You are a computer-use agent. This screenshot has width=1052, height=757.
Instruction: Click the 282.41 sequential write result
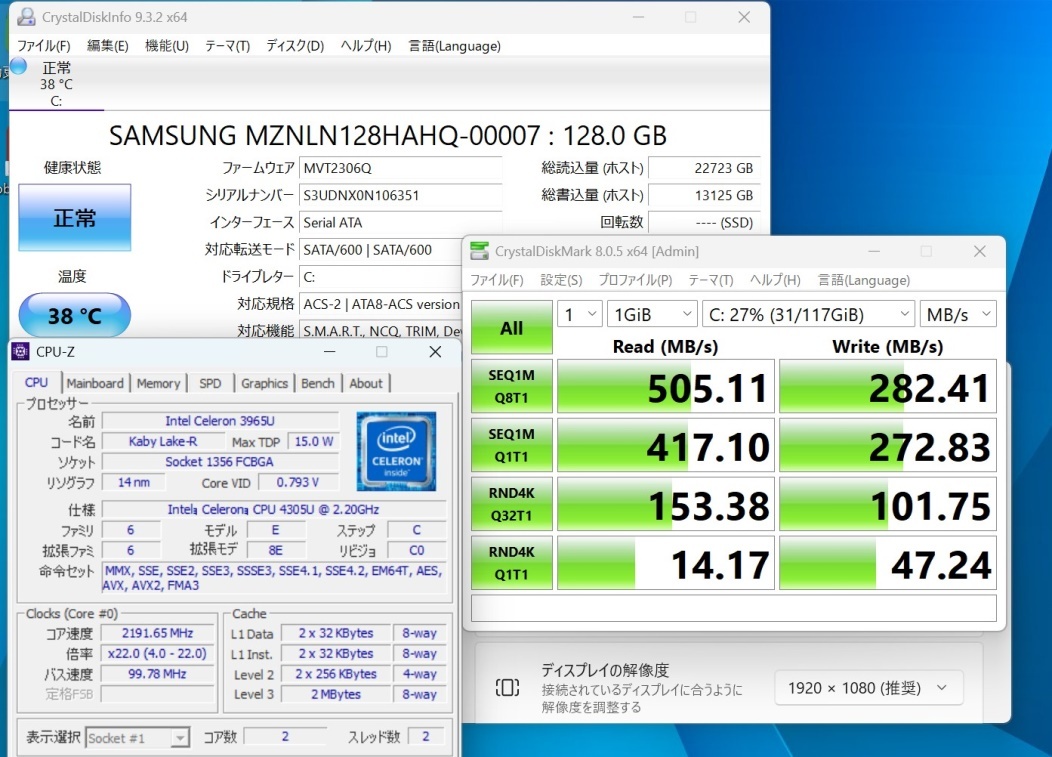tap(888, 387)
